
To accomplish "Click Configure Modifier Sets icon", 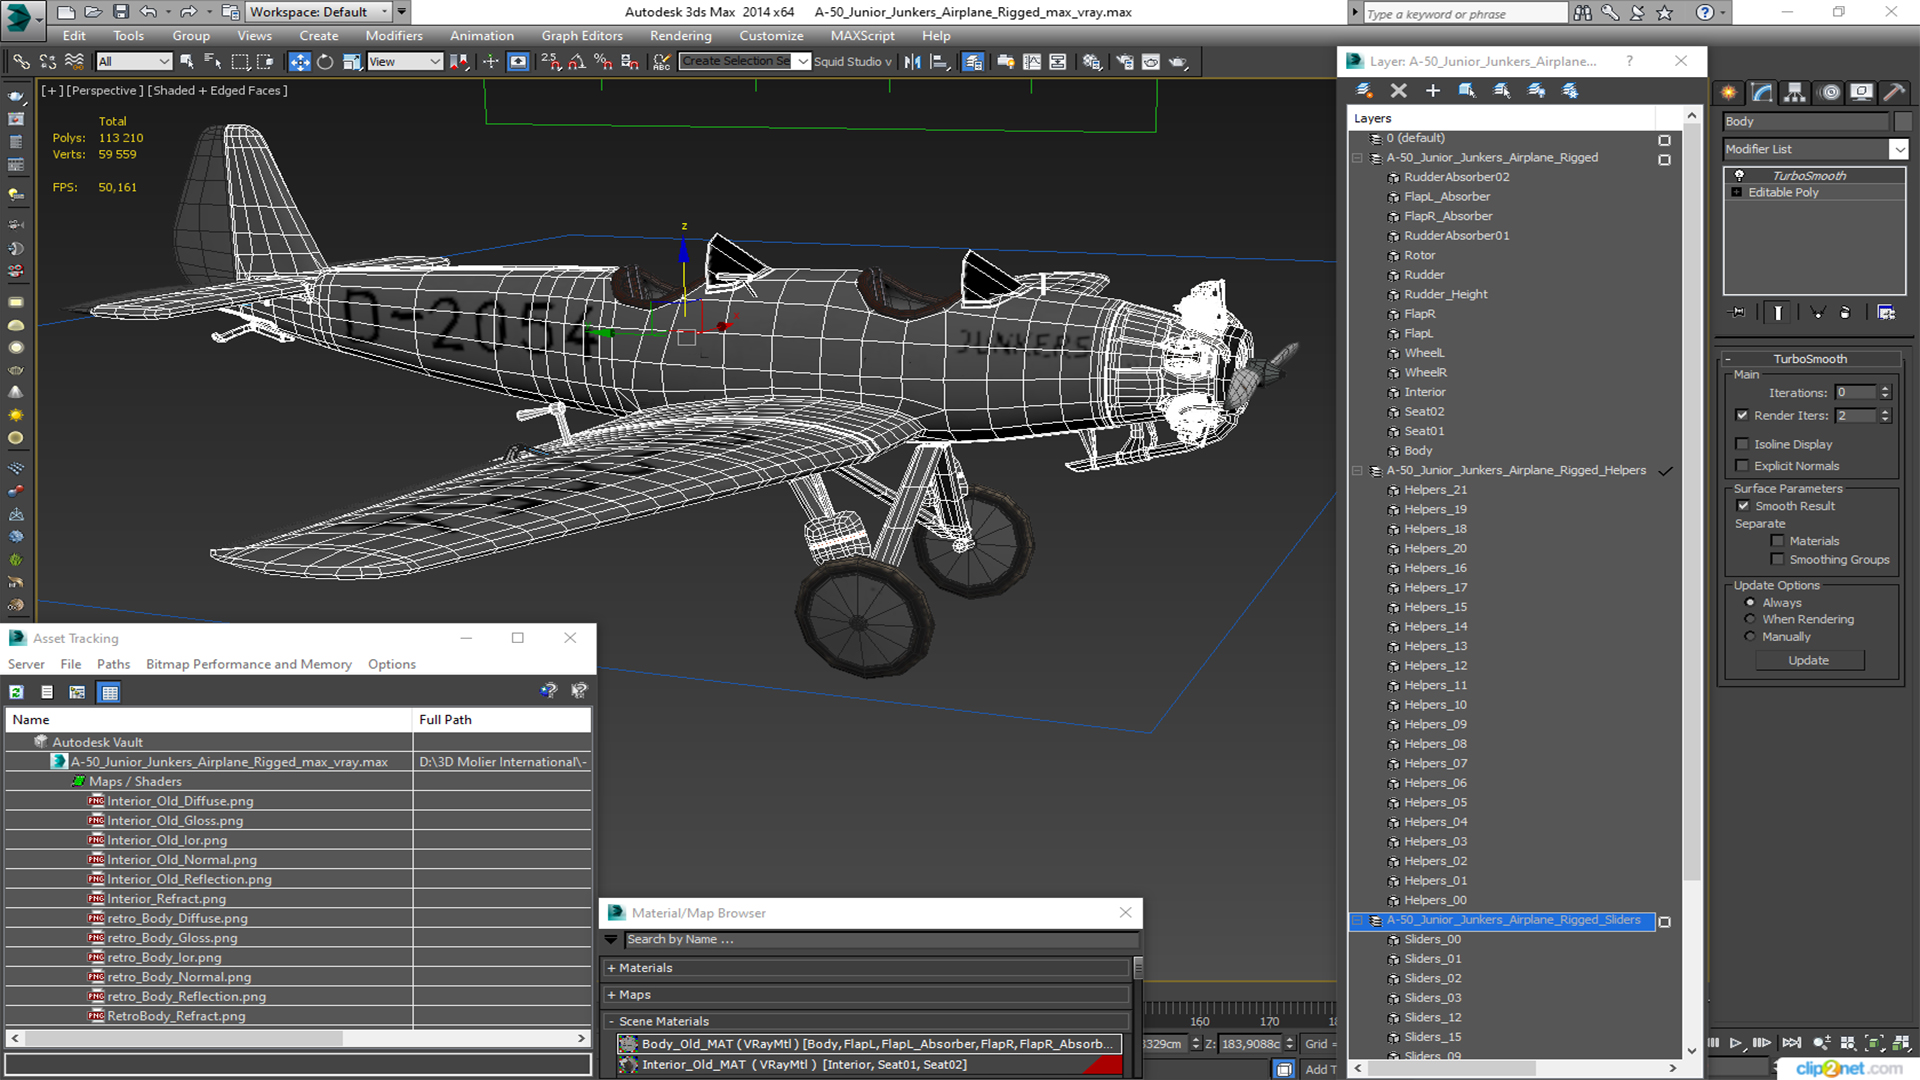I will 1886,312.
